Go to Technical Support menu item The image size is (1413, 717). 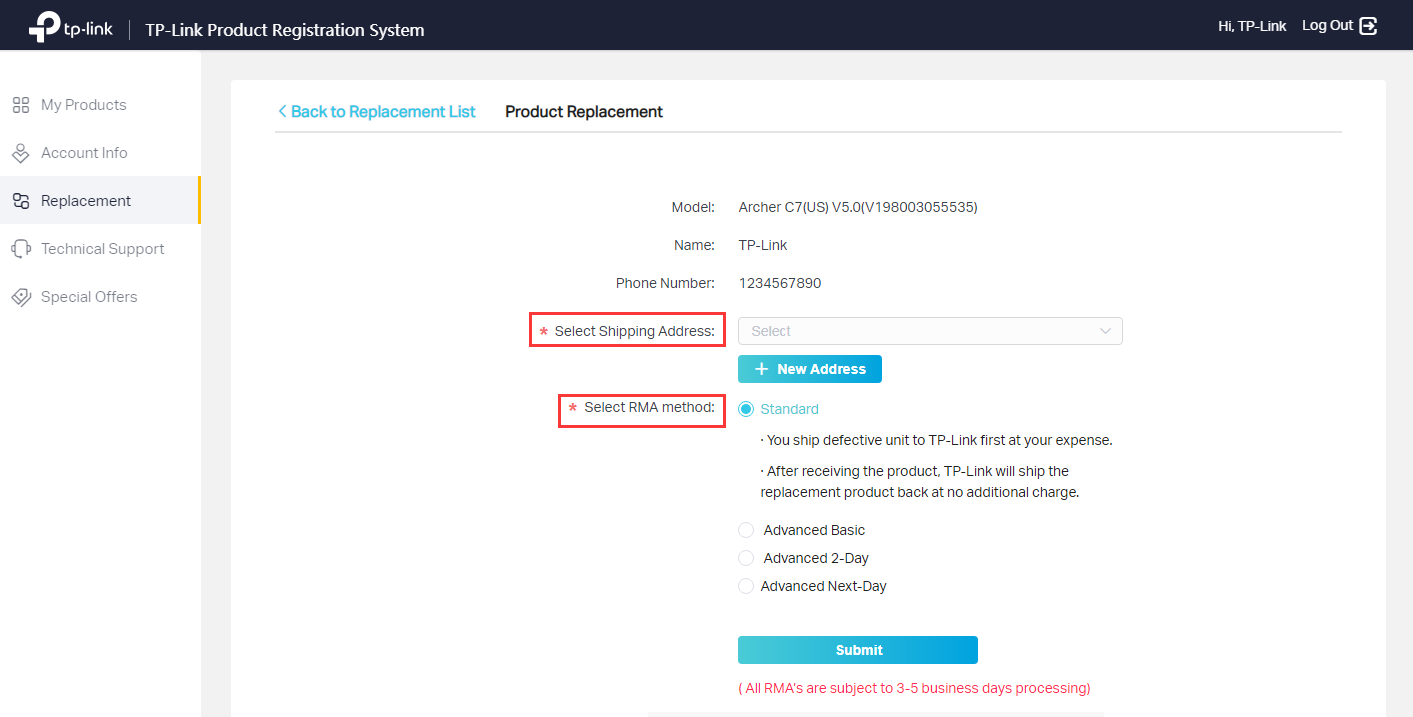(x=102, y=249)
